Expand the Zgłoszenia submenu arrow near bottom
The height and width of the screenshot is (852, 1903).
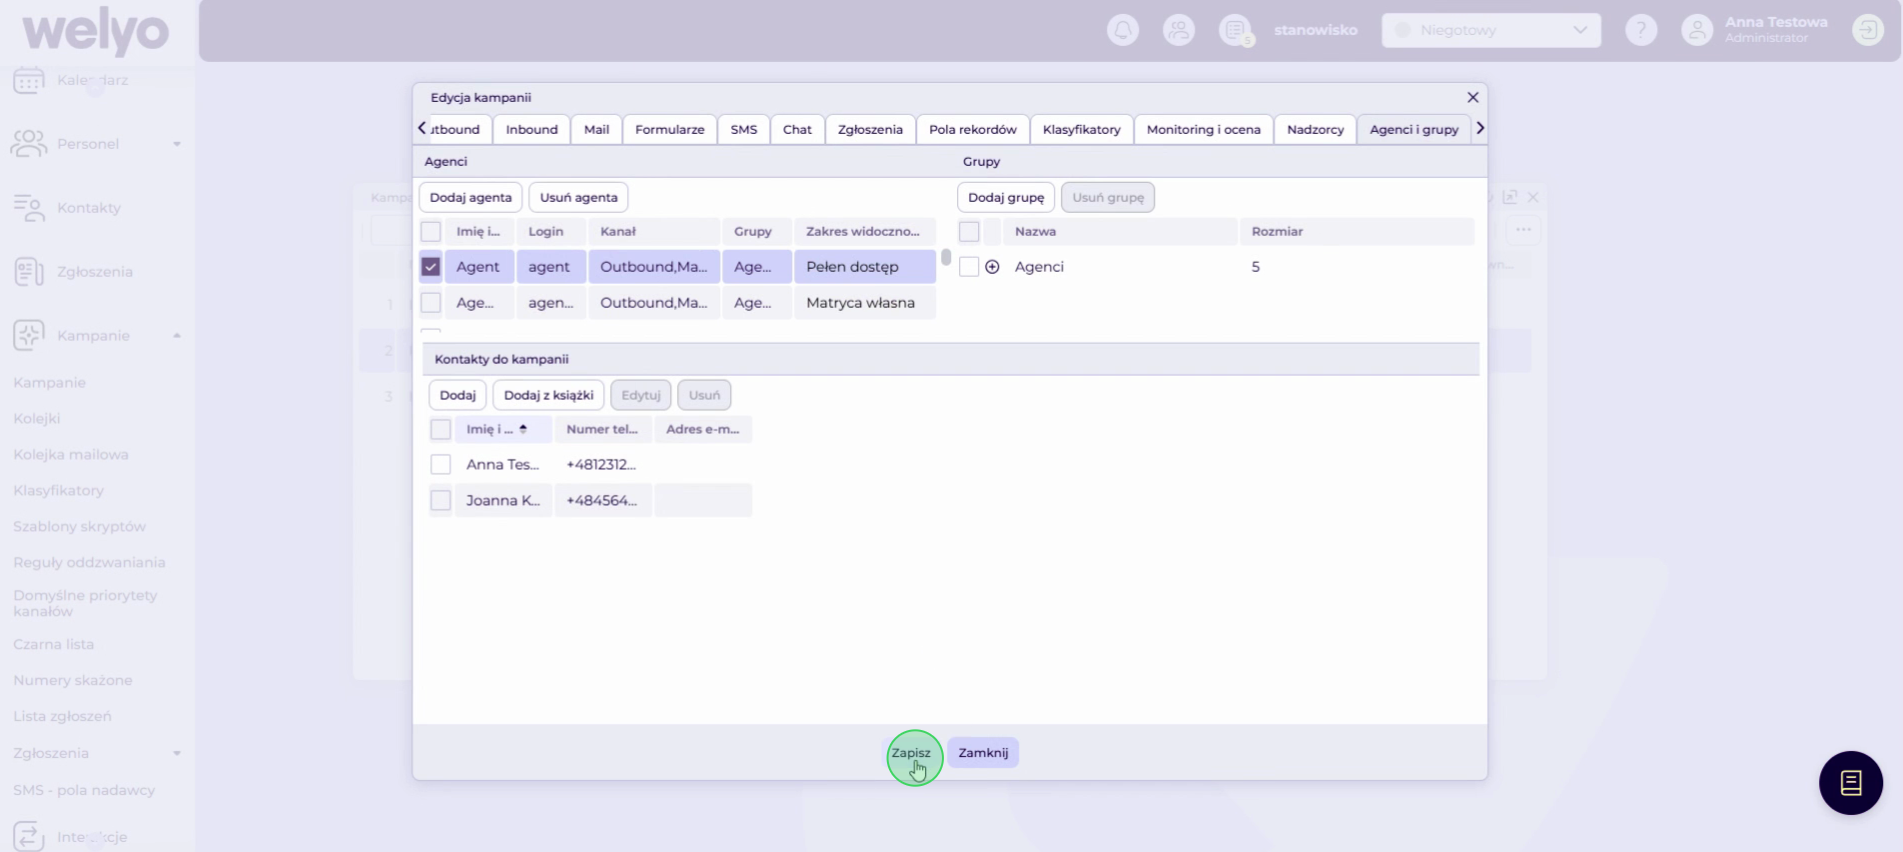click(177, 754)
